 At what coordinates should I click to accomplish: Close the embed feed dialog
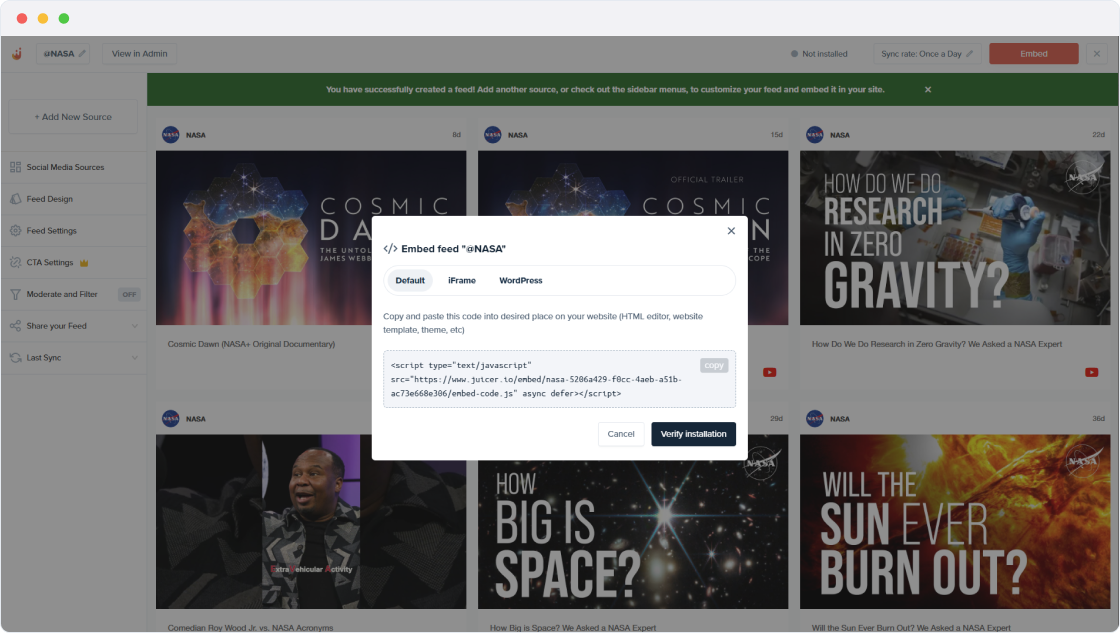point(731,231)
